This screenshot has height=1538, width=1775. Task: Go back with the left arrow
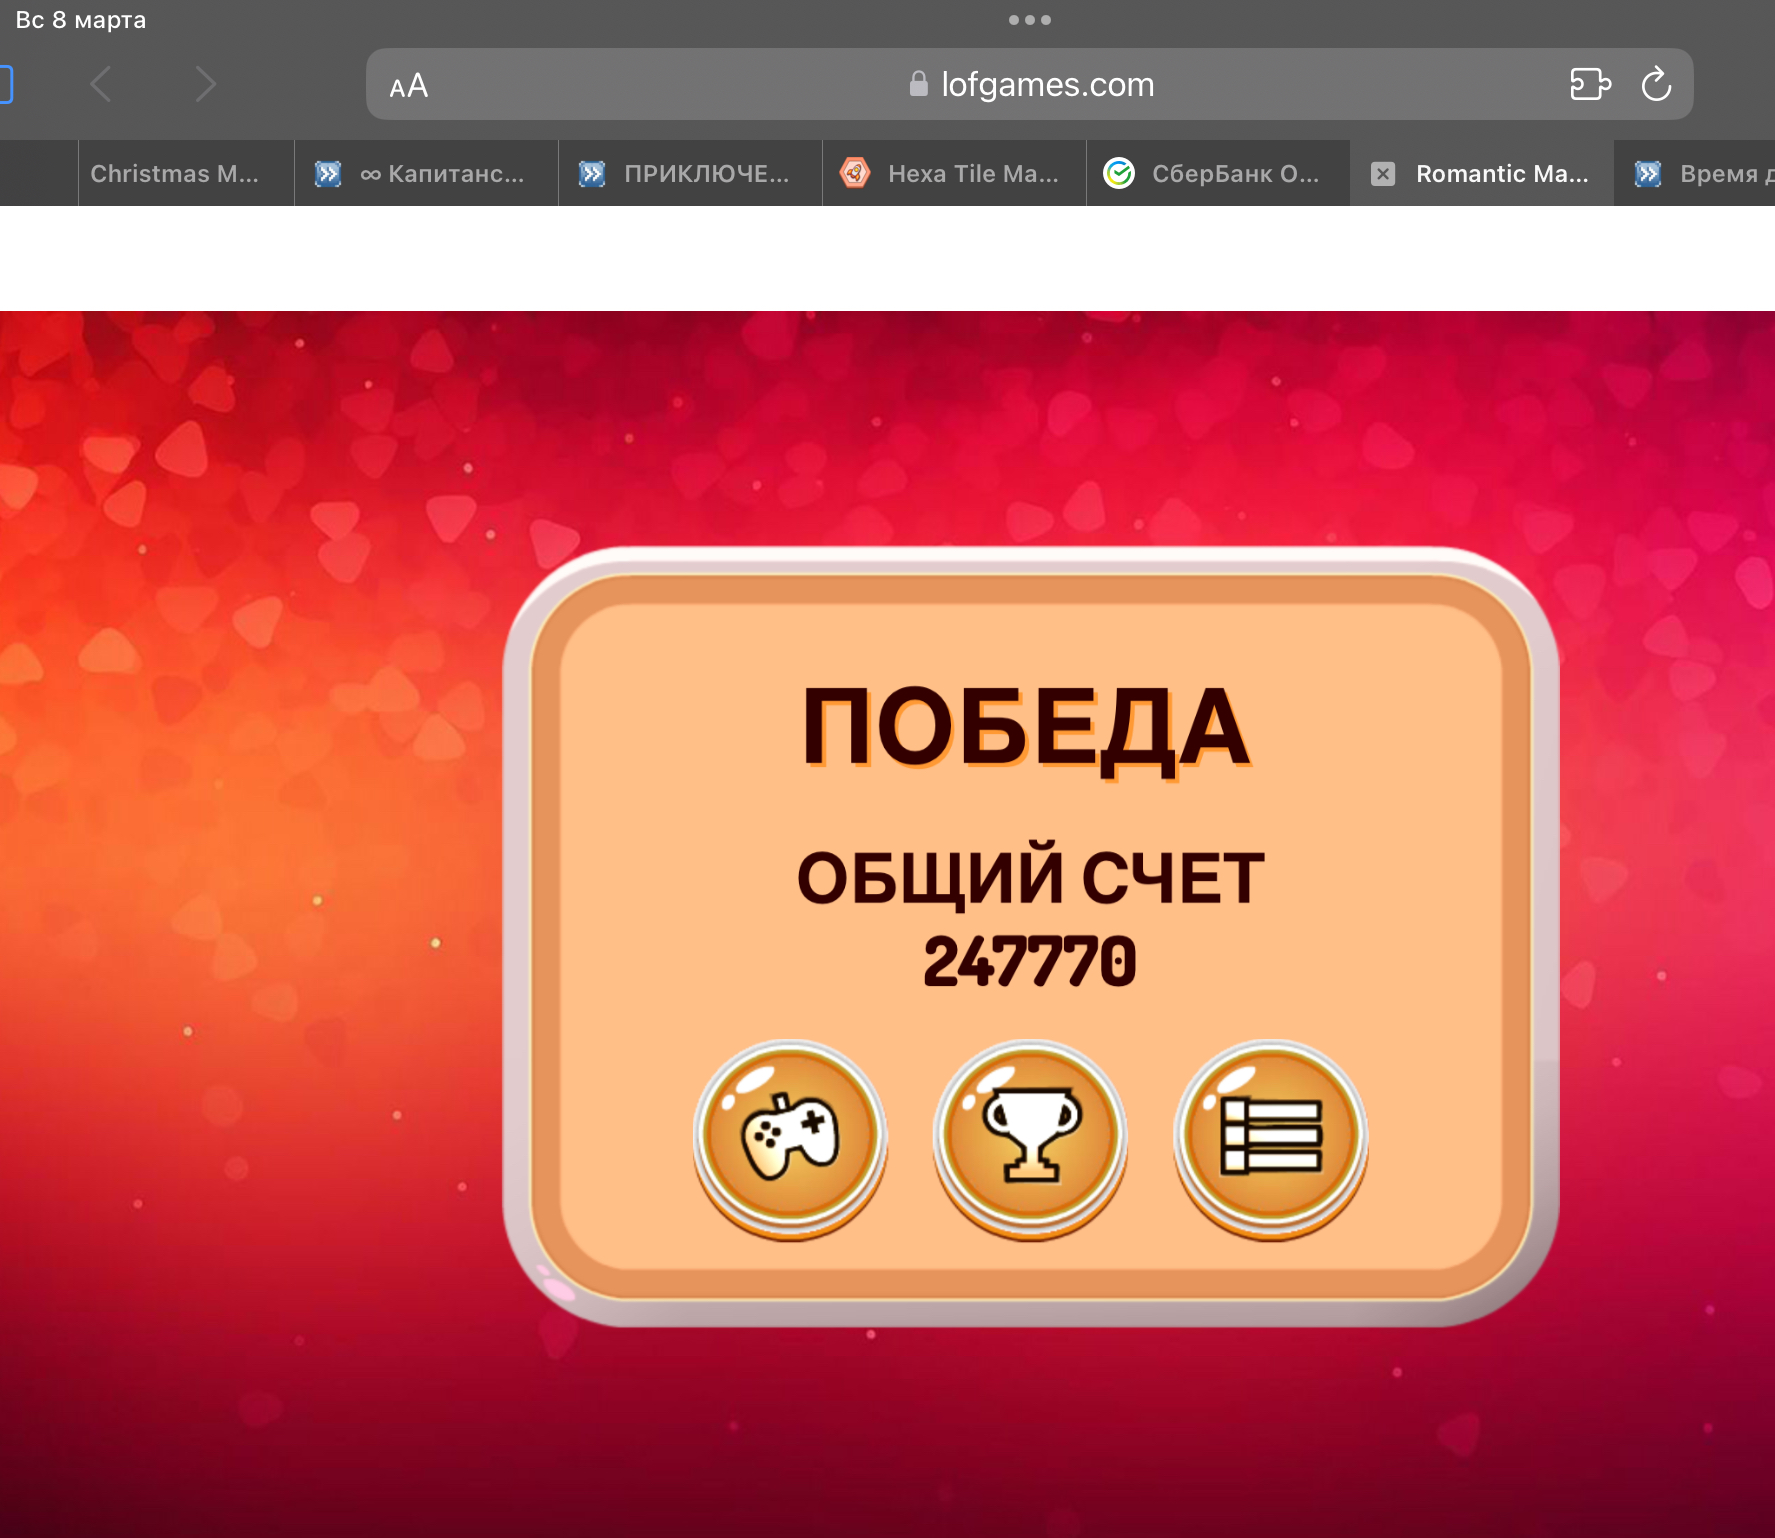click(101, 84)
